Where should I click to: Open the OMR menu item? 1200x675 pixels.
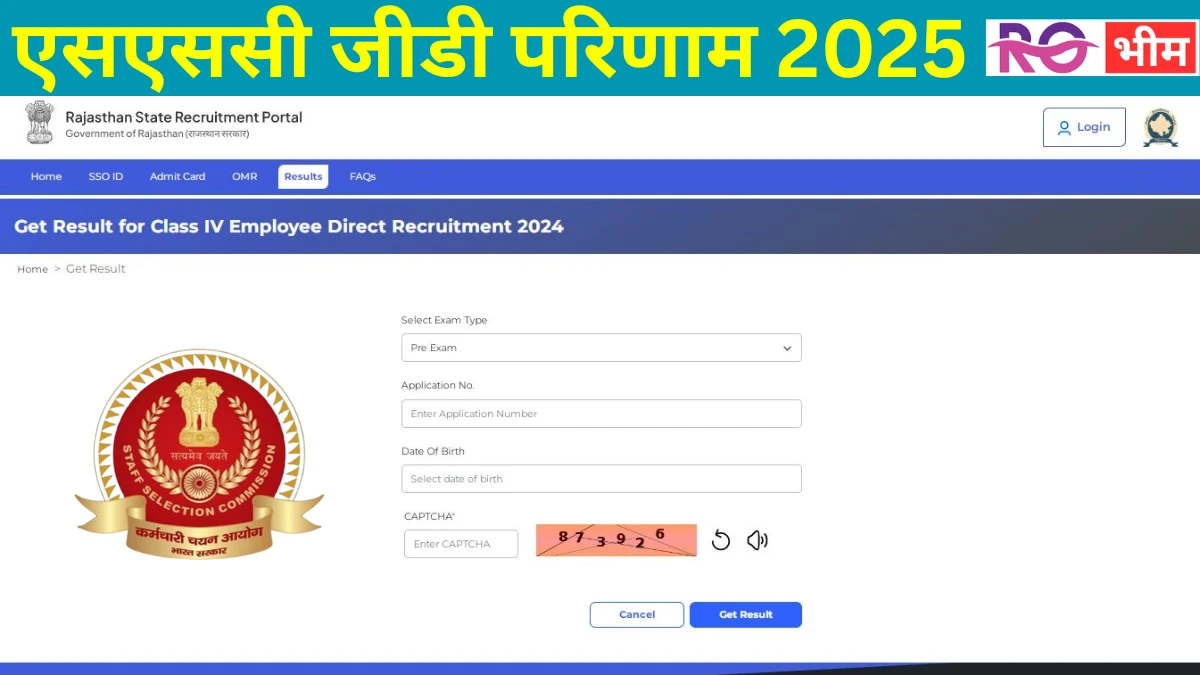click(245, 177)
